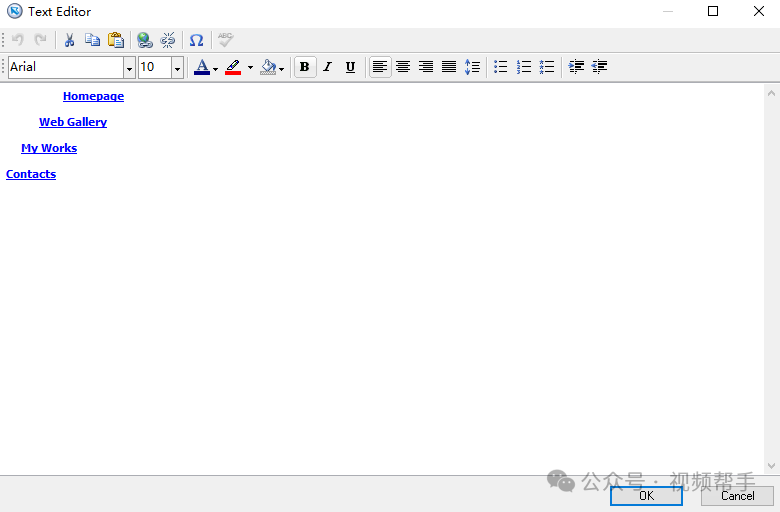Expand highlight color dropdown arrow
The image size is (780, 512).
[x=250, y=68]
